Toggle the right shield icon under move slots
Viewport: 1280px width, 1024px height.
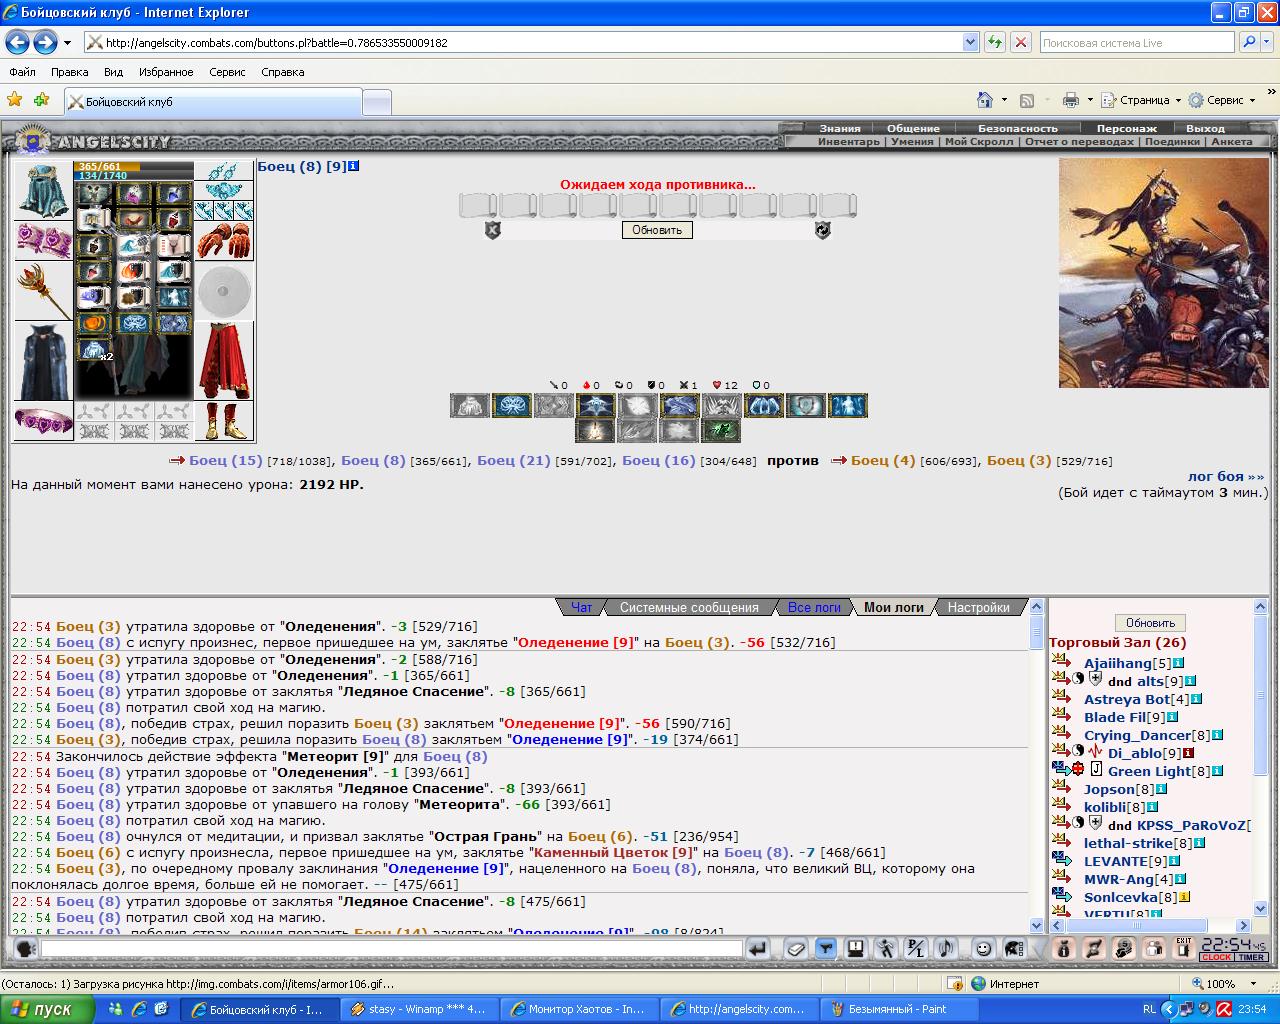pyautogui.click(x=822, y=230)
